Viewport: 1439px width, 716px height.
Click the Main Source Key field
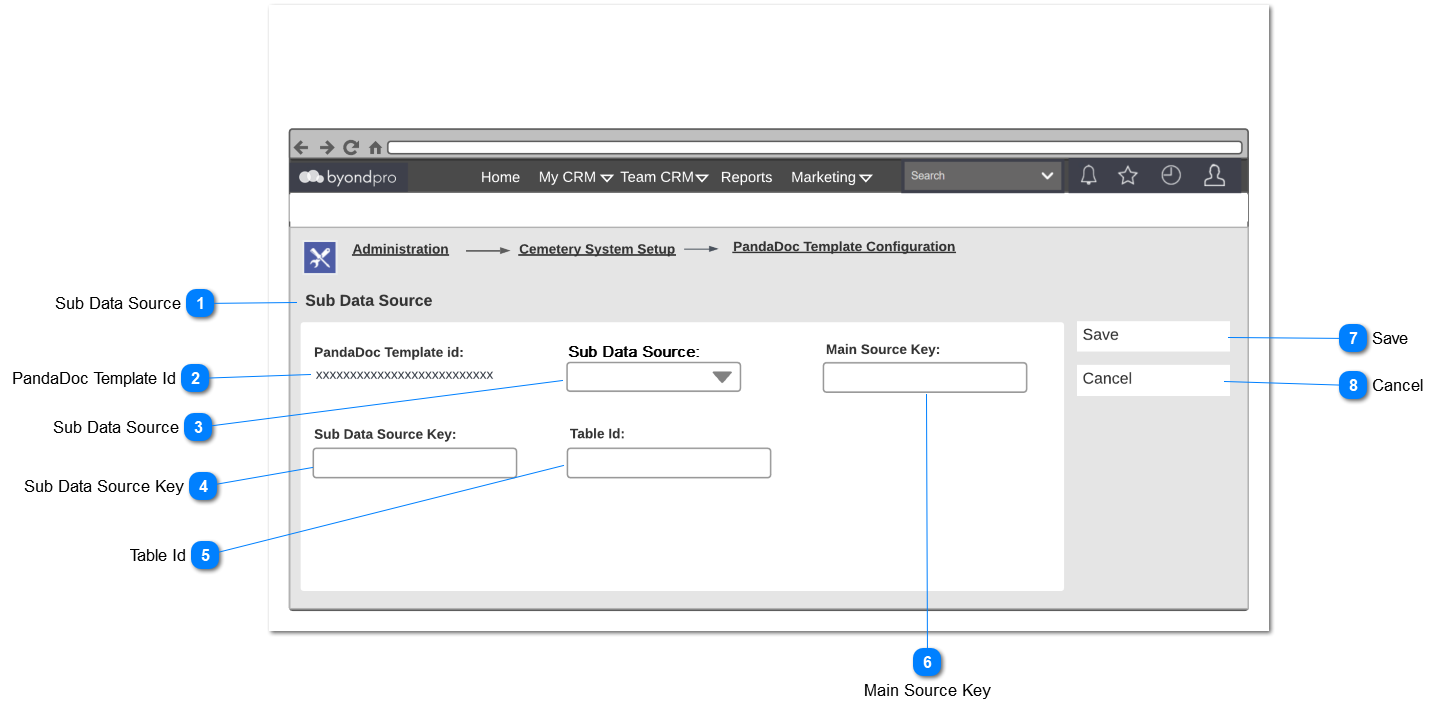pyautogui.click(x=925, y=377)
